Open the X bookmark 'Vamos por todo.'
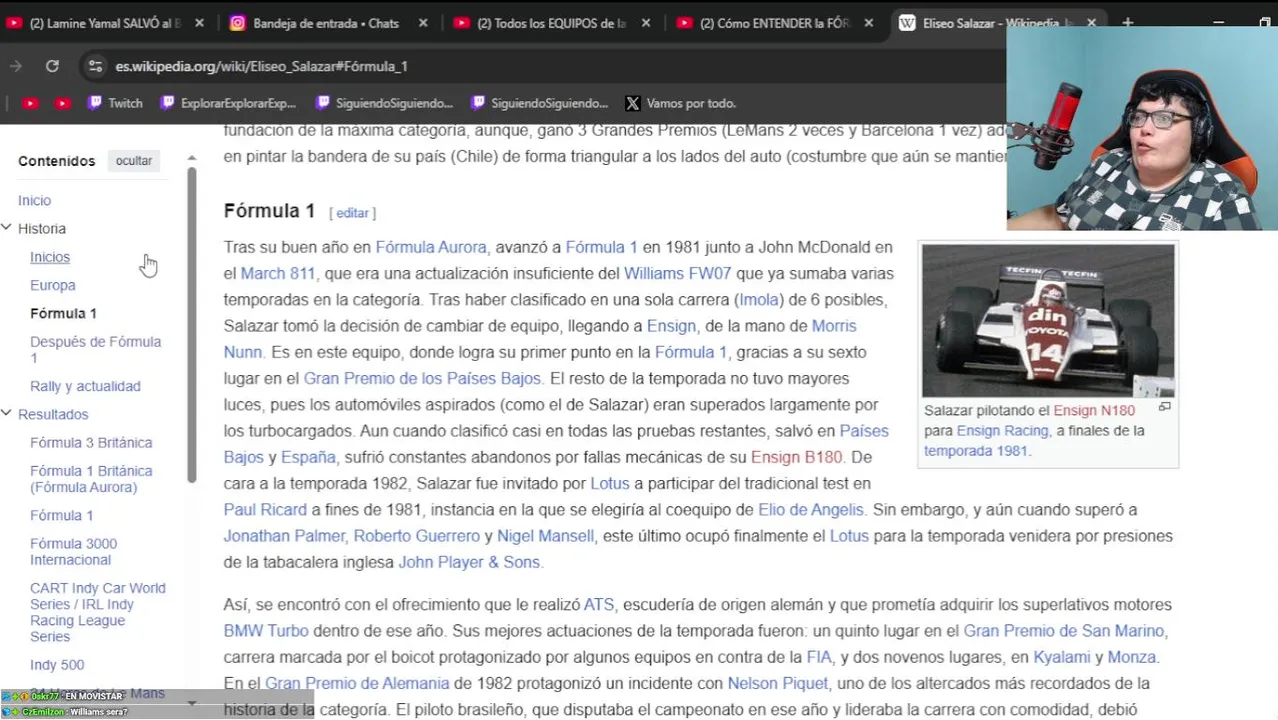Viewport: 1278px width, 720px height. tap(681, 103)
